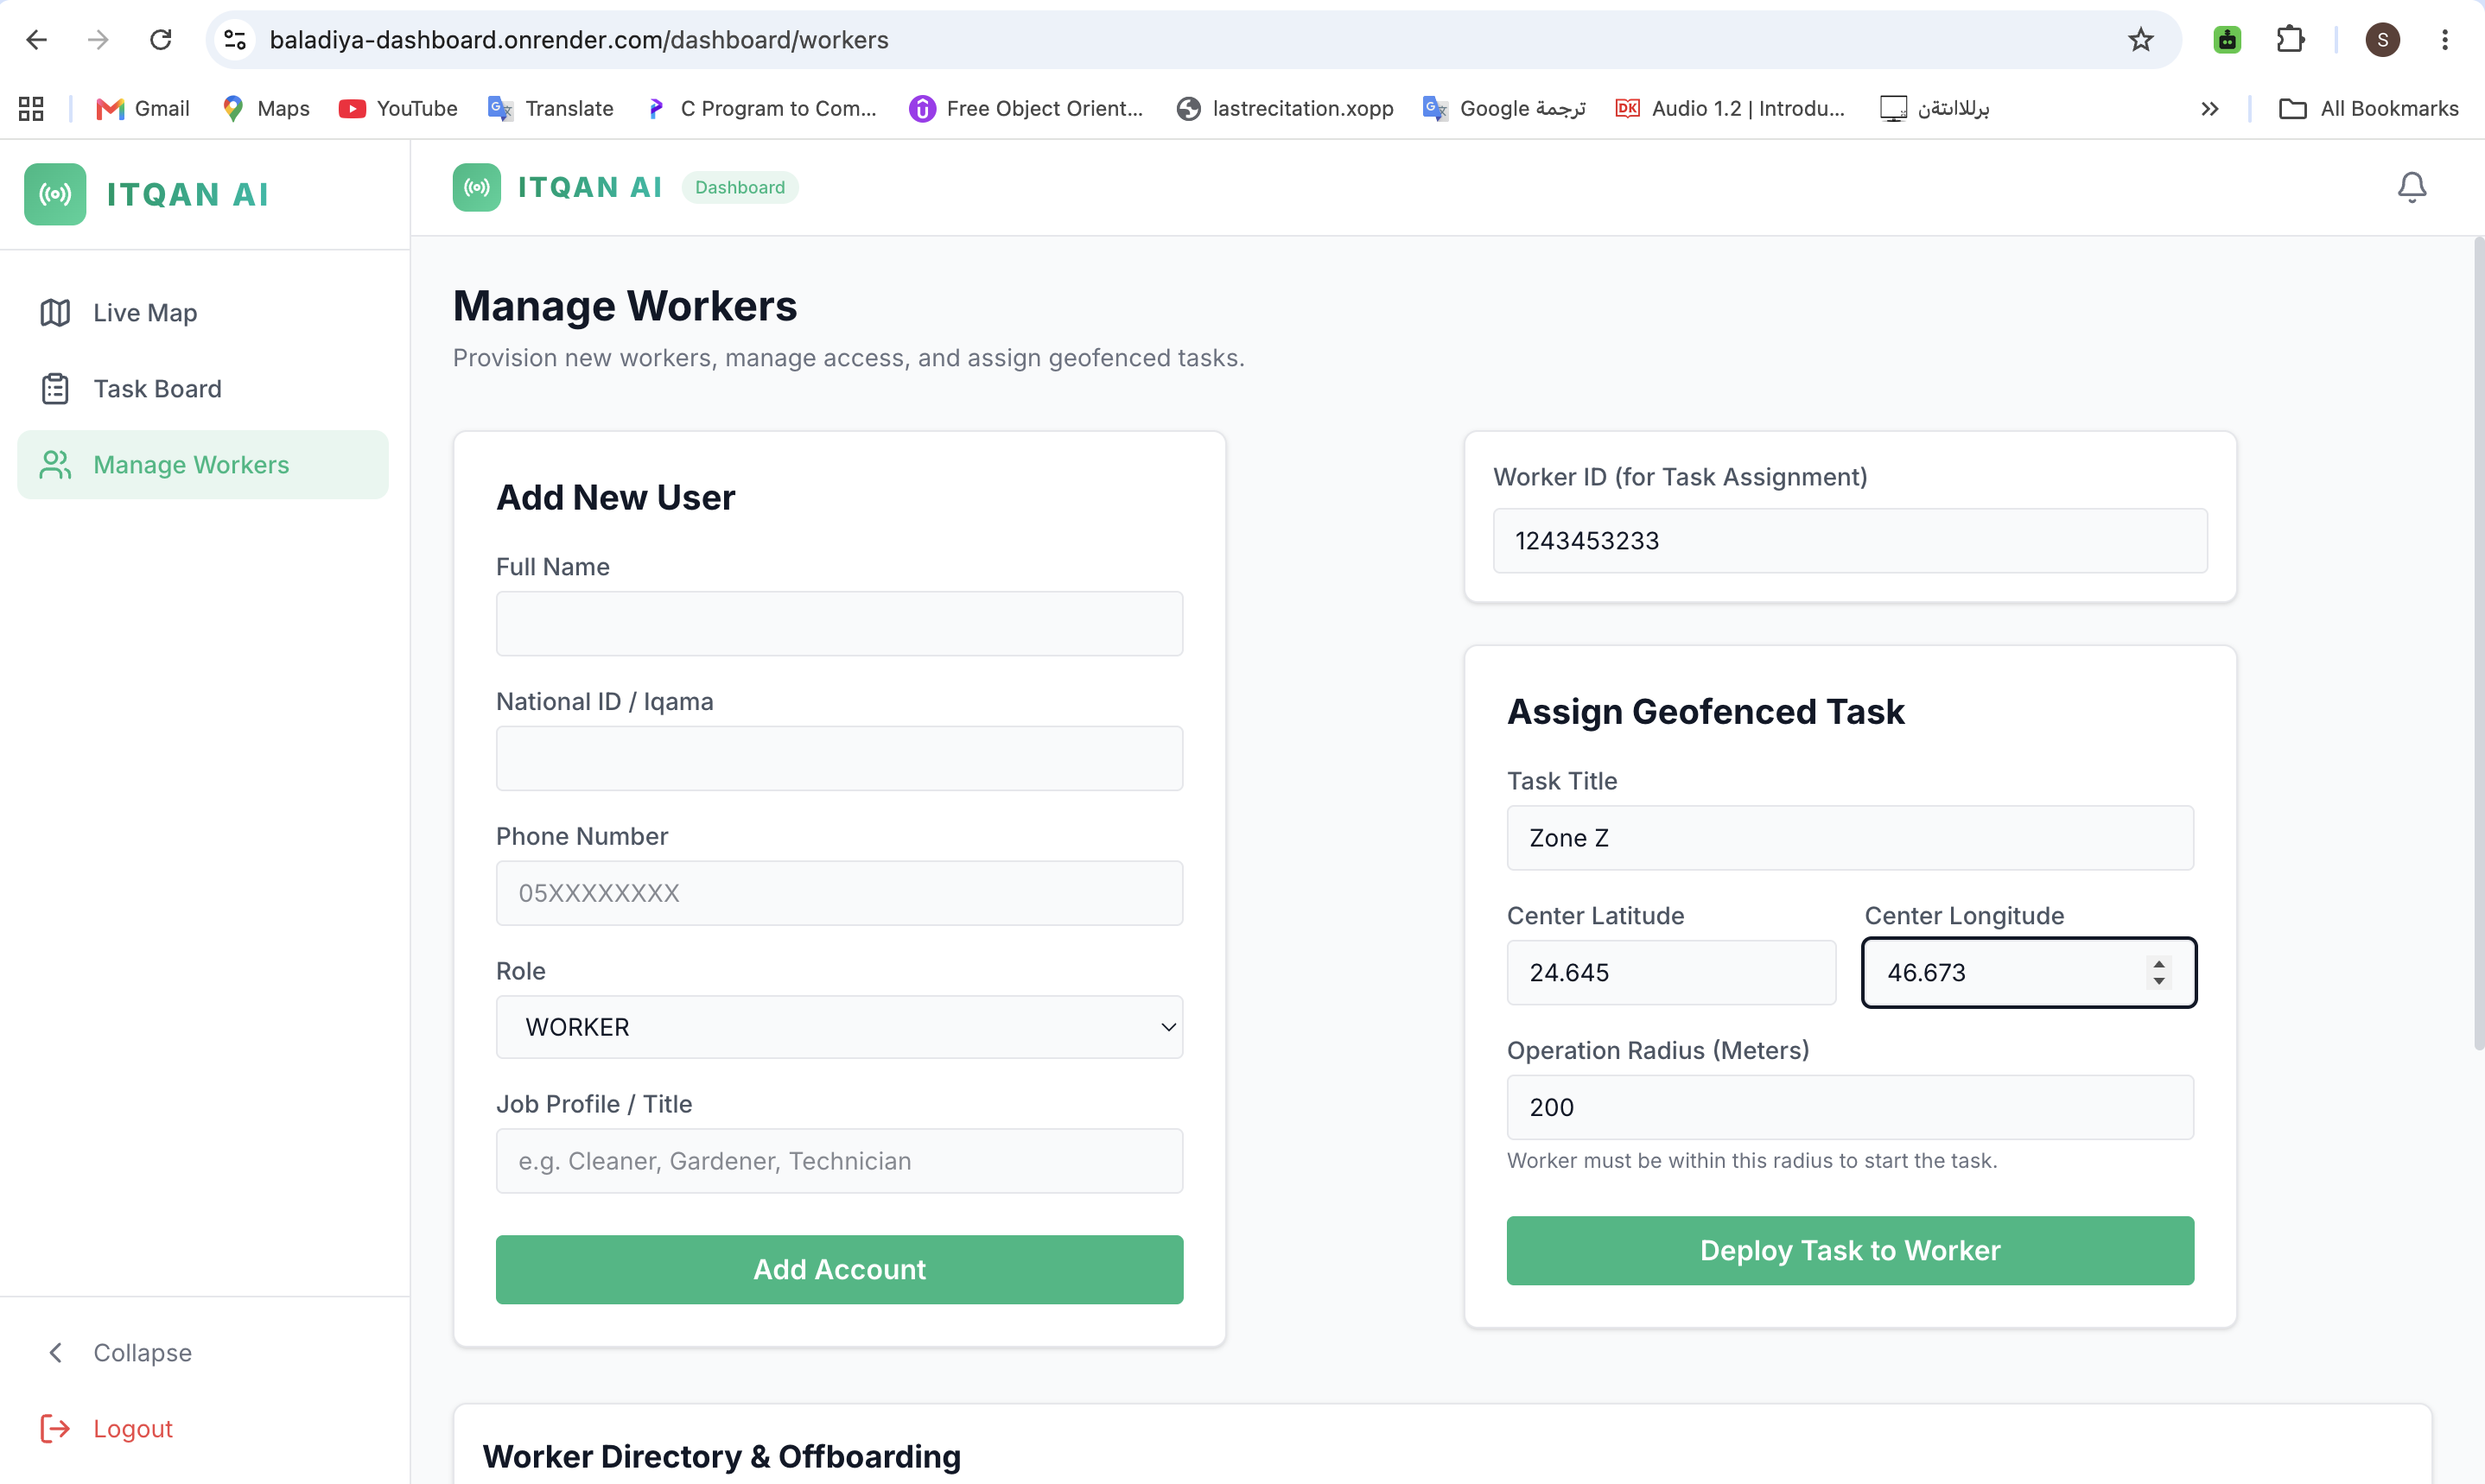Open the Role dropdown
2485x1484 pixels.
click(839, 1027)
